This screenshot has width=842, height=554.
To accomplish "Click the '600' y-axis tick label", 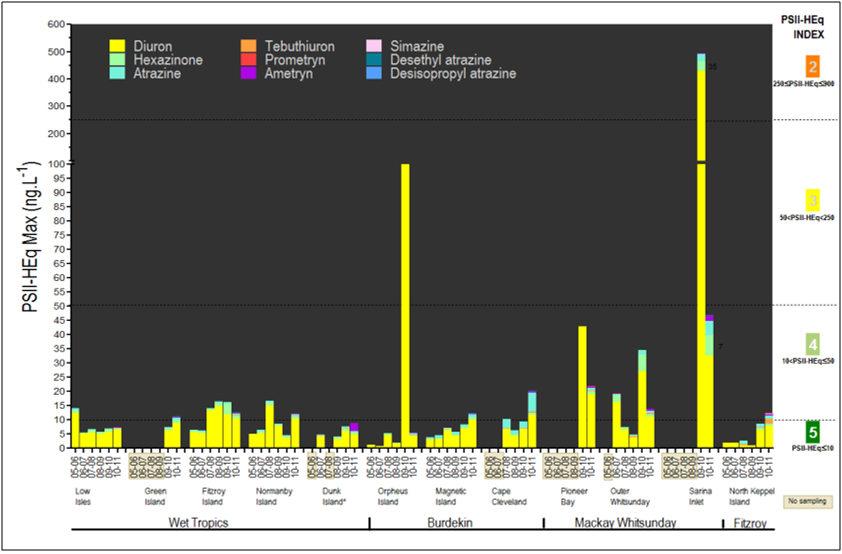I will coord(56,24).
